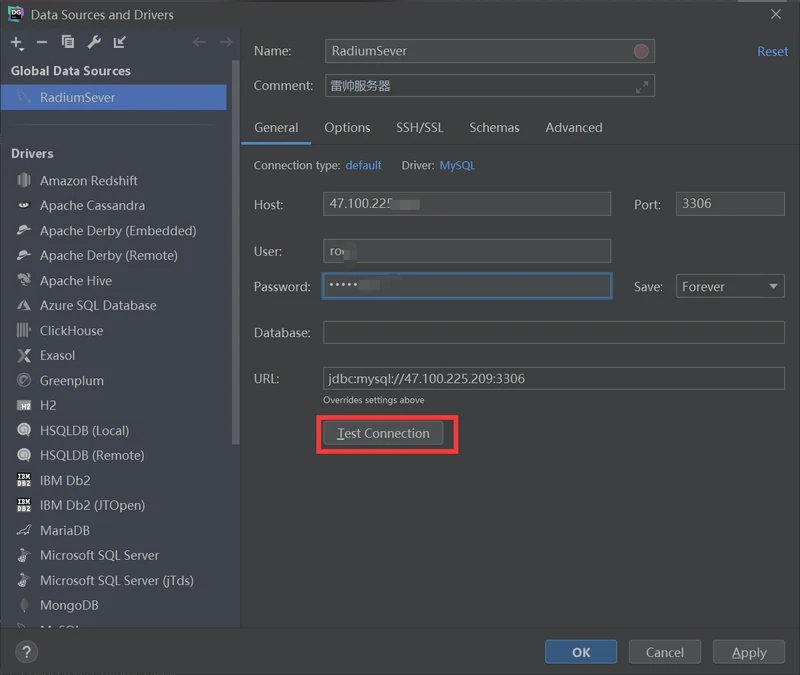Choose the Apache Derby (Embedded) driver

click(118, 231)
